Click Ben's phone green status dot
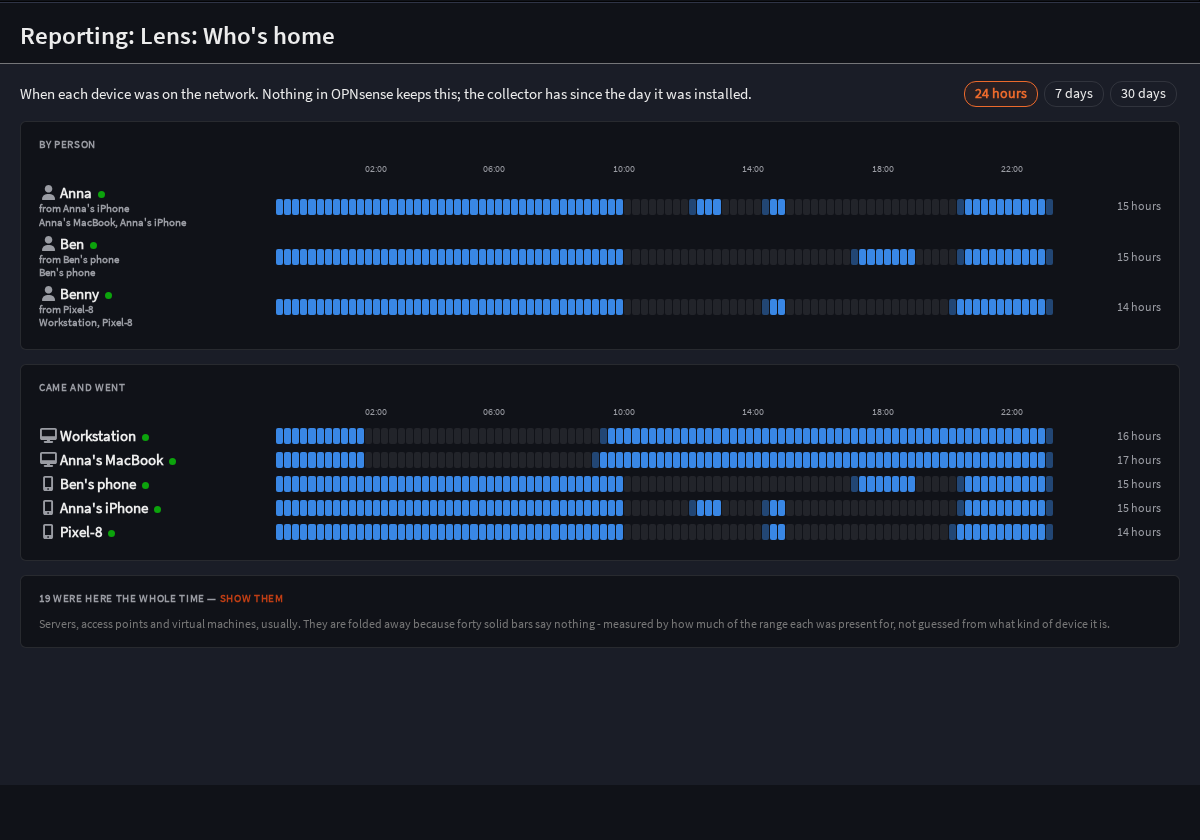The height and width of the screenshot is (840, 1200). tap(146, 485)
